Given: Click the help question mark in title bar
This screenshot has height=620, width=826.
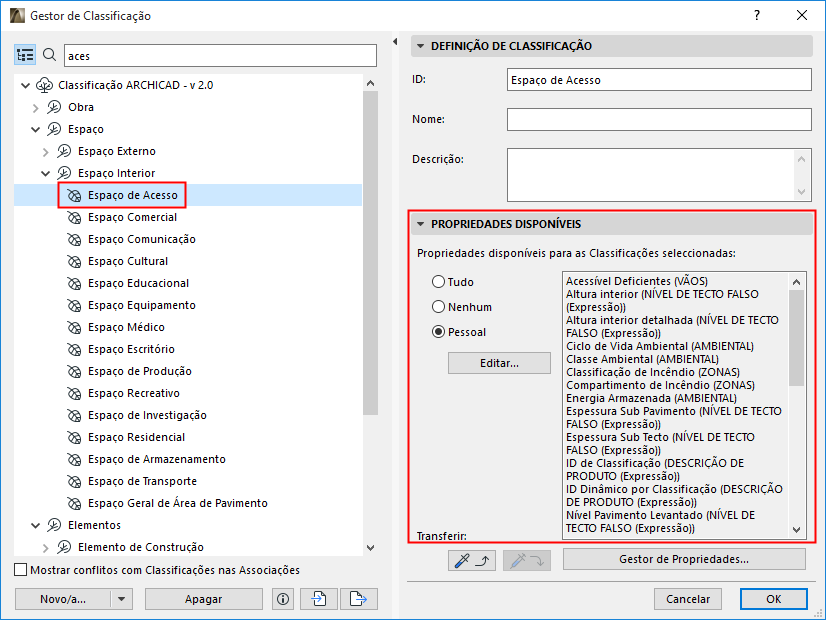Looking at the screenshot, I should click(x=757, y=15).
